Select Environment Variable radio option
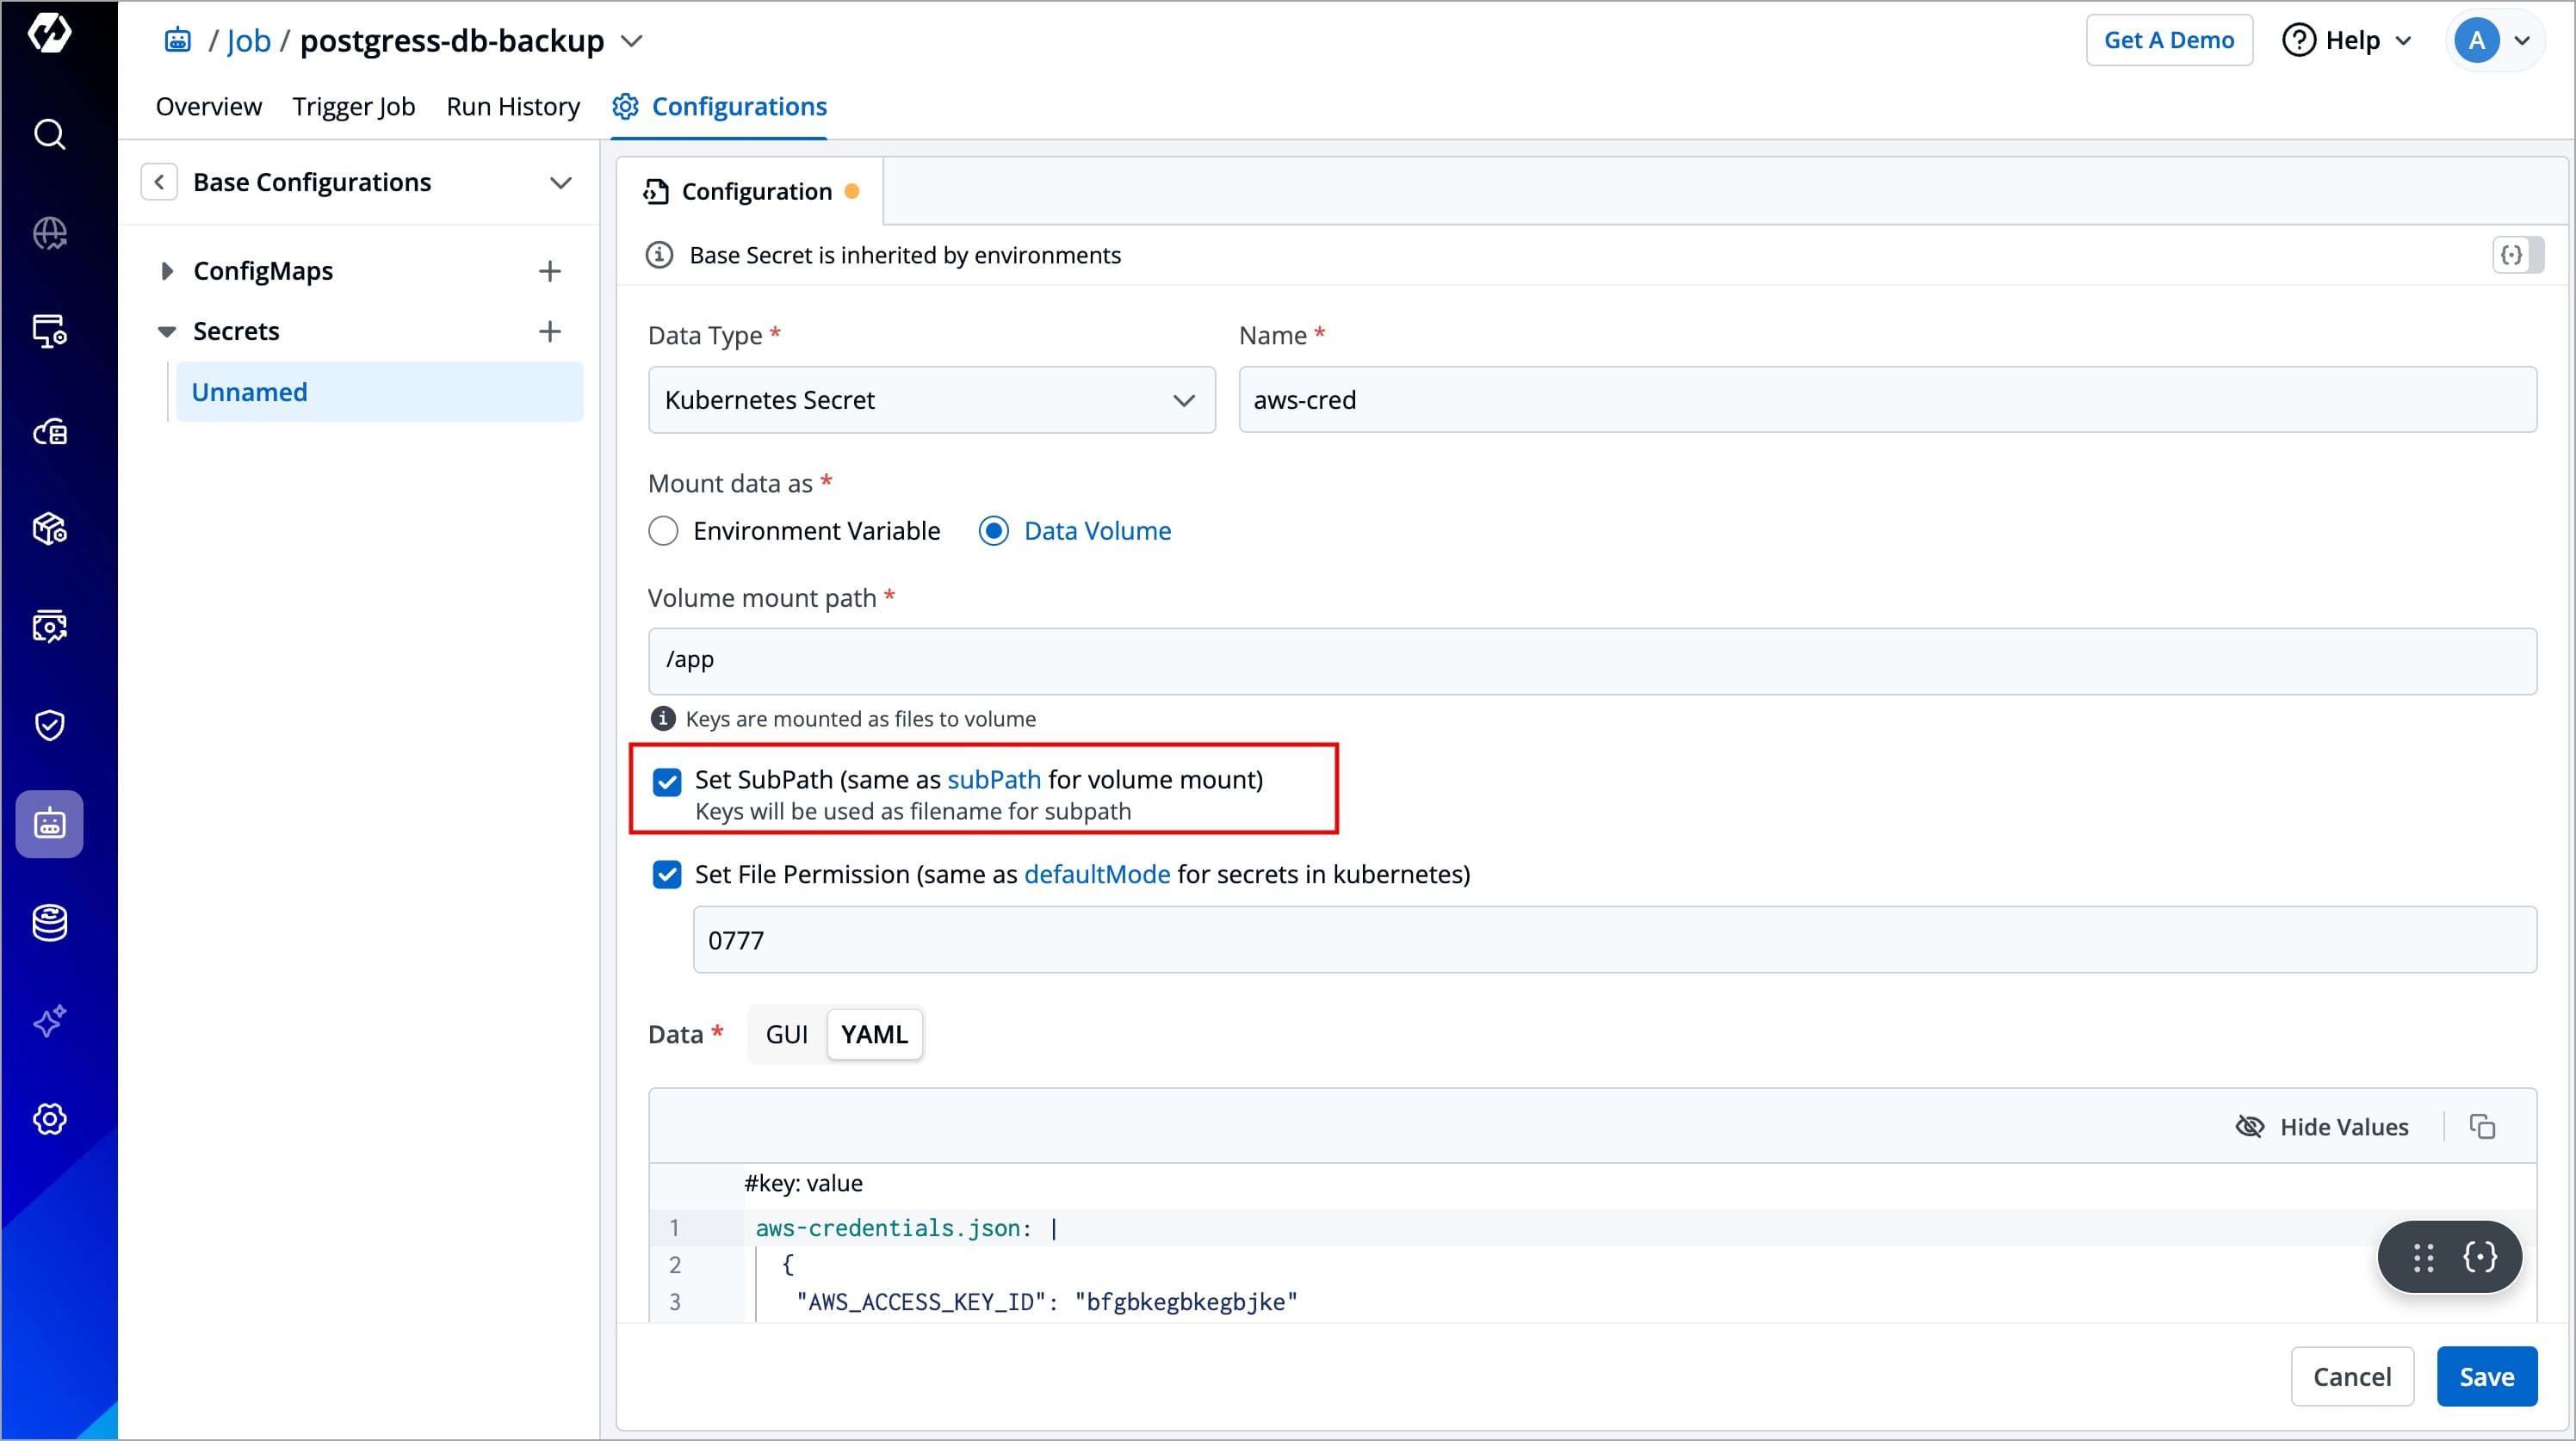The width and height of the screenshot is (2576, 1441). 663,531
